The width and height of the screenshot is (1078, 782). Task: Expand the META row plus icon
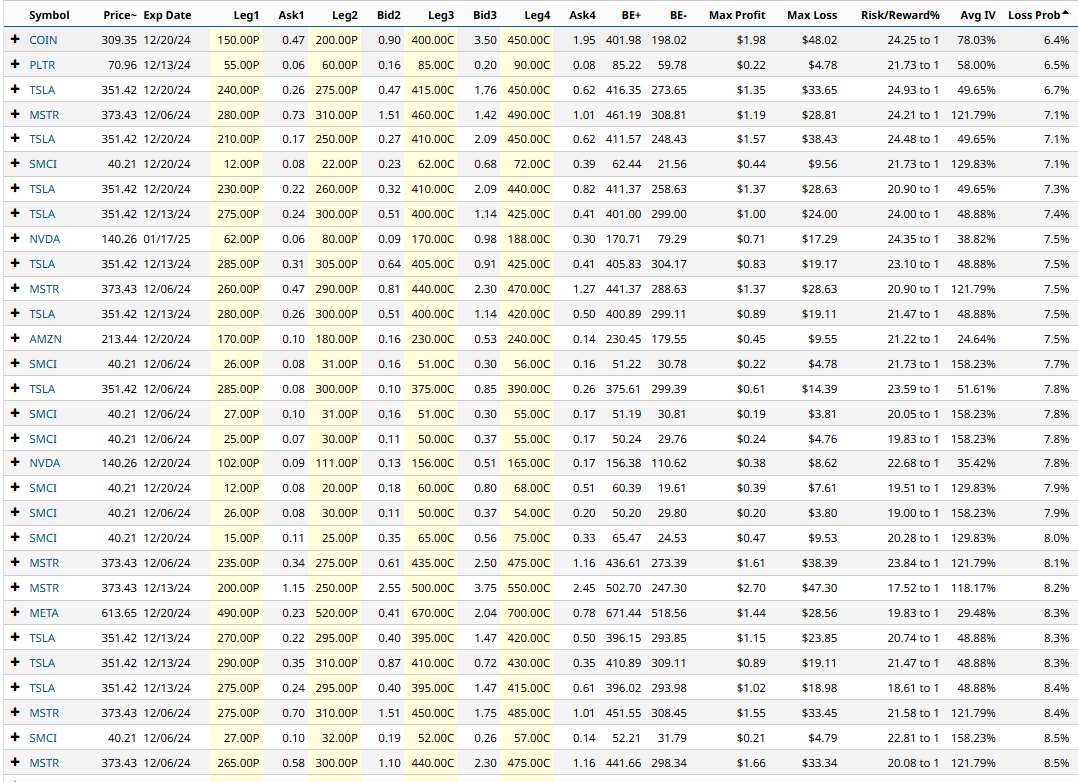(15, 613)
